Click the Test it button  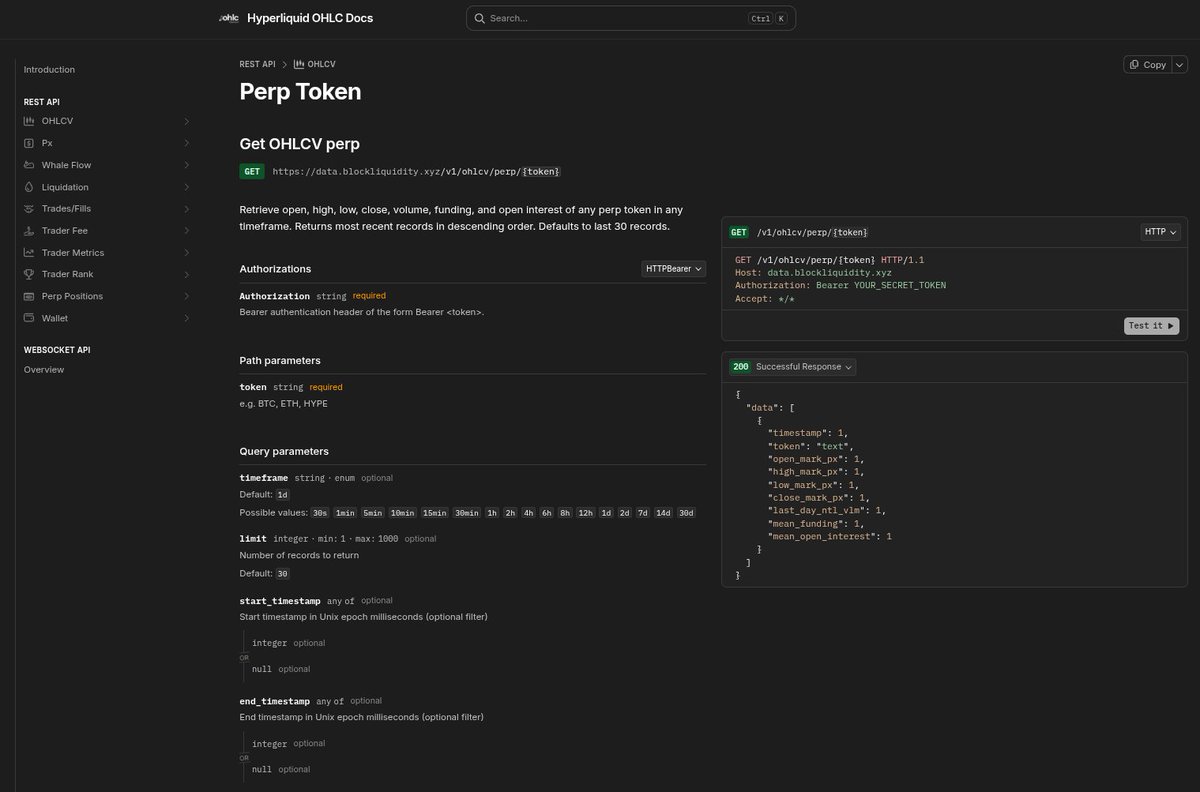click(x=1152, y=326)
